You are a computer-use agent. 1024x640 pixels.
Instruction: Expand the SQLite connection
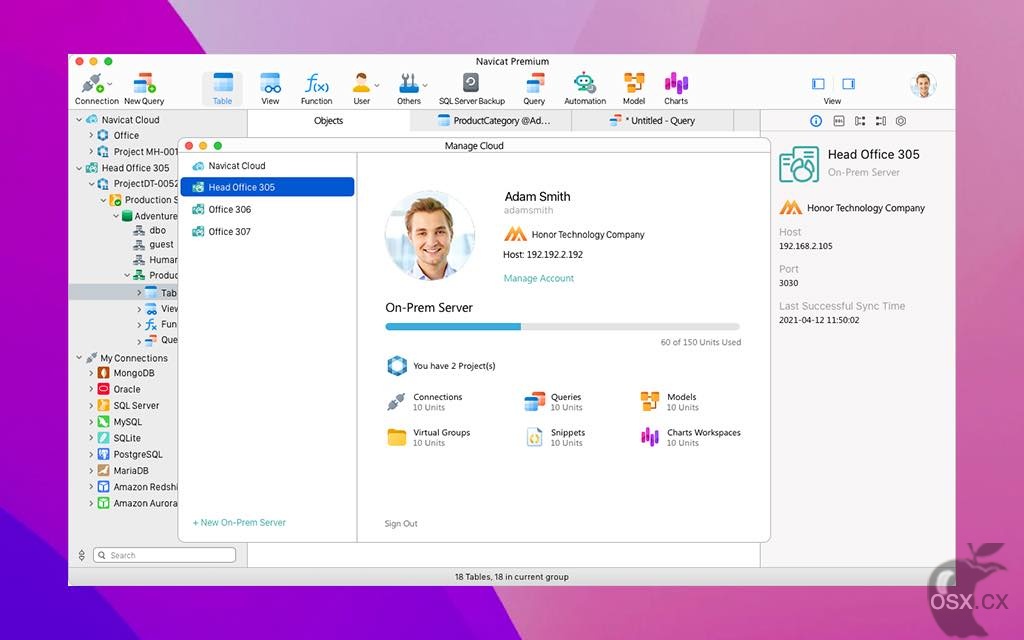point(91,438)
